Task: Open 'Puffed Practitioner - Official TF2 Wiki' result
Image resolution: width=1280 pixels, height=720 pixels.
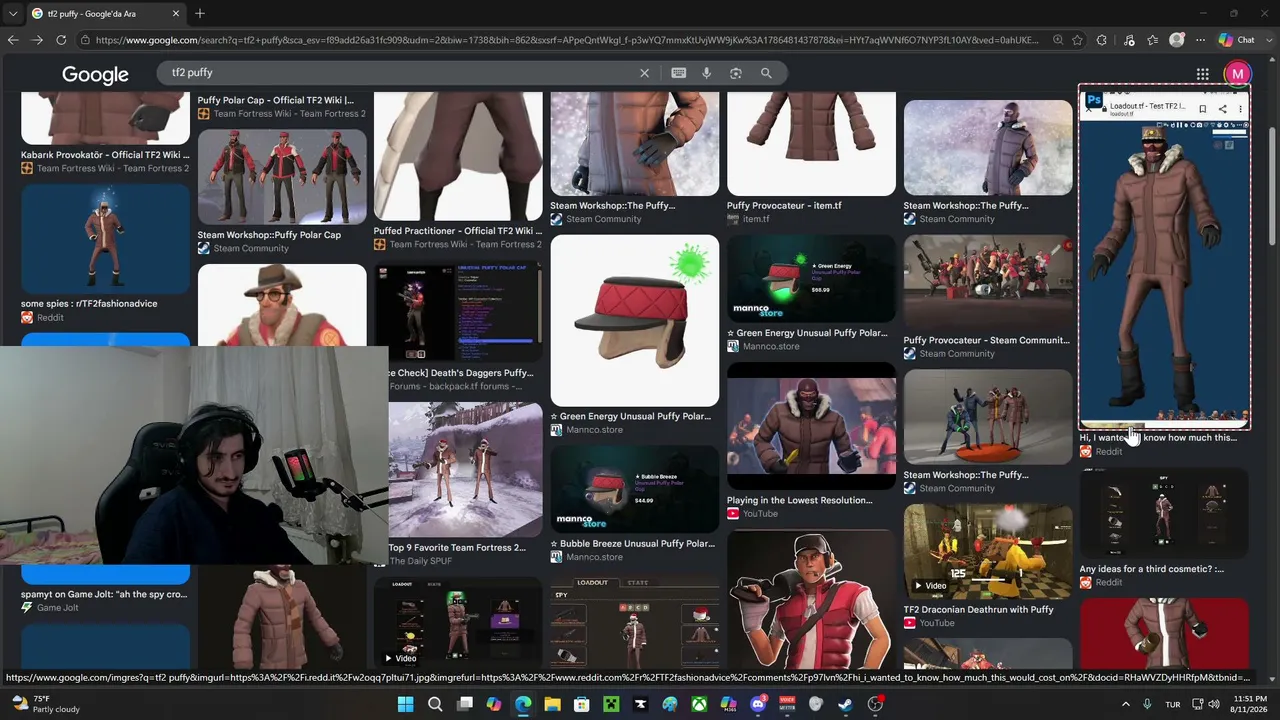Action: tap(457, 231)
